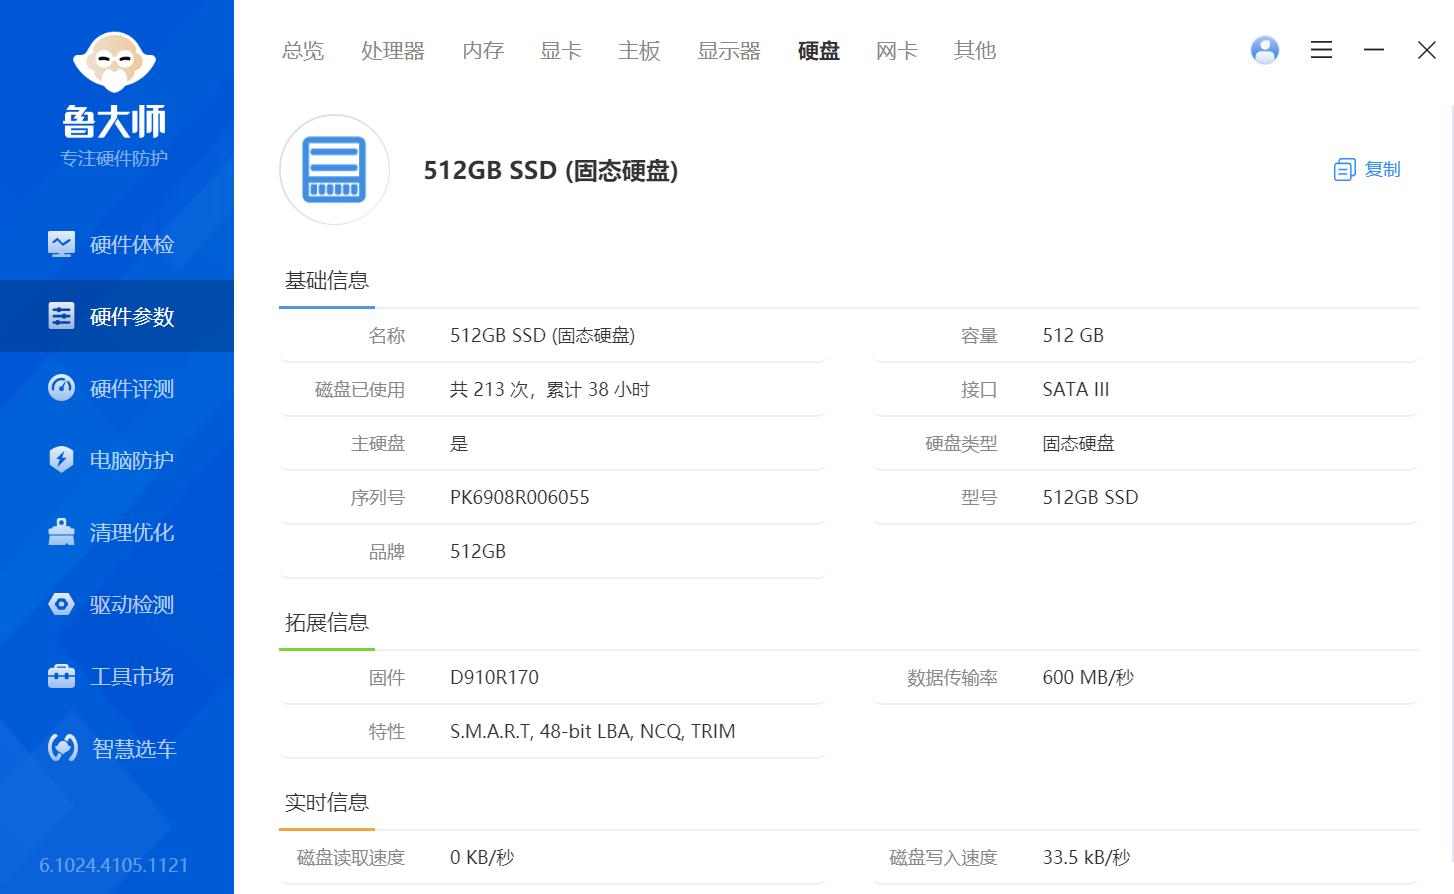1454x894 pixels.
Task: Click disk read speed 0 KB/秒
Action: click(482, 857)
